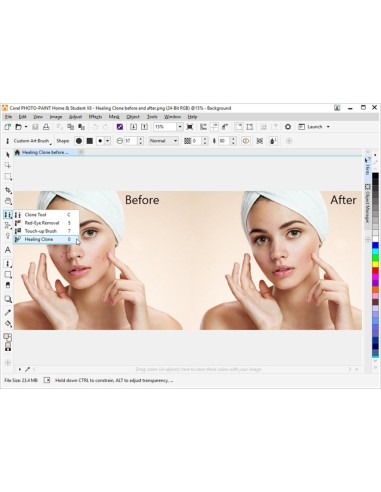Select the Fill bucket tool
This screenshot has height=492, width=381.
pos(8,323)
